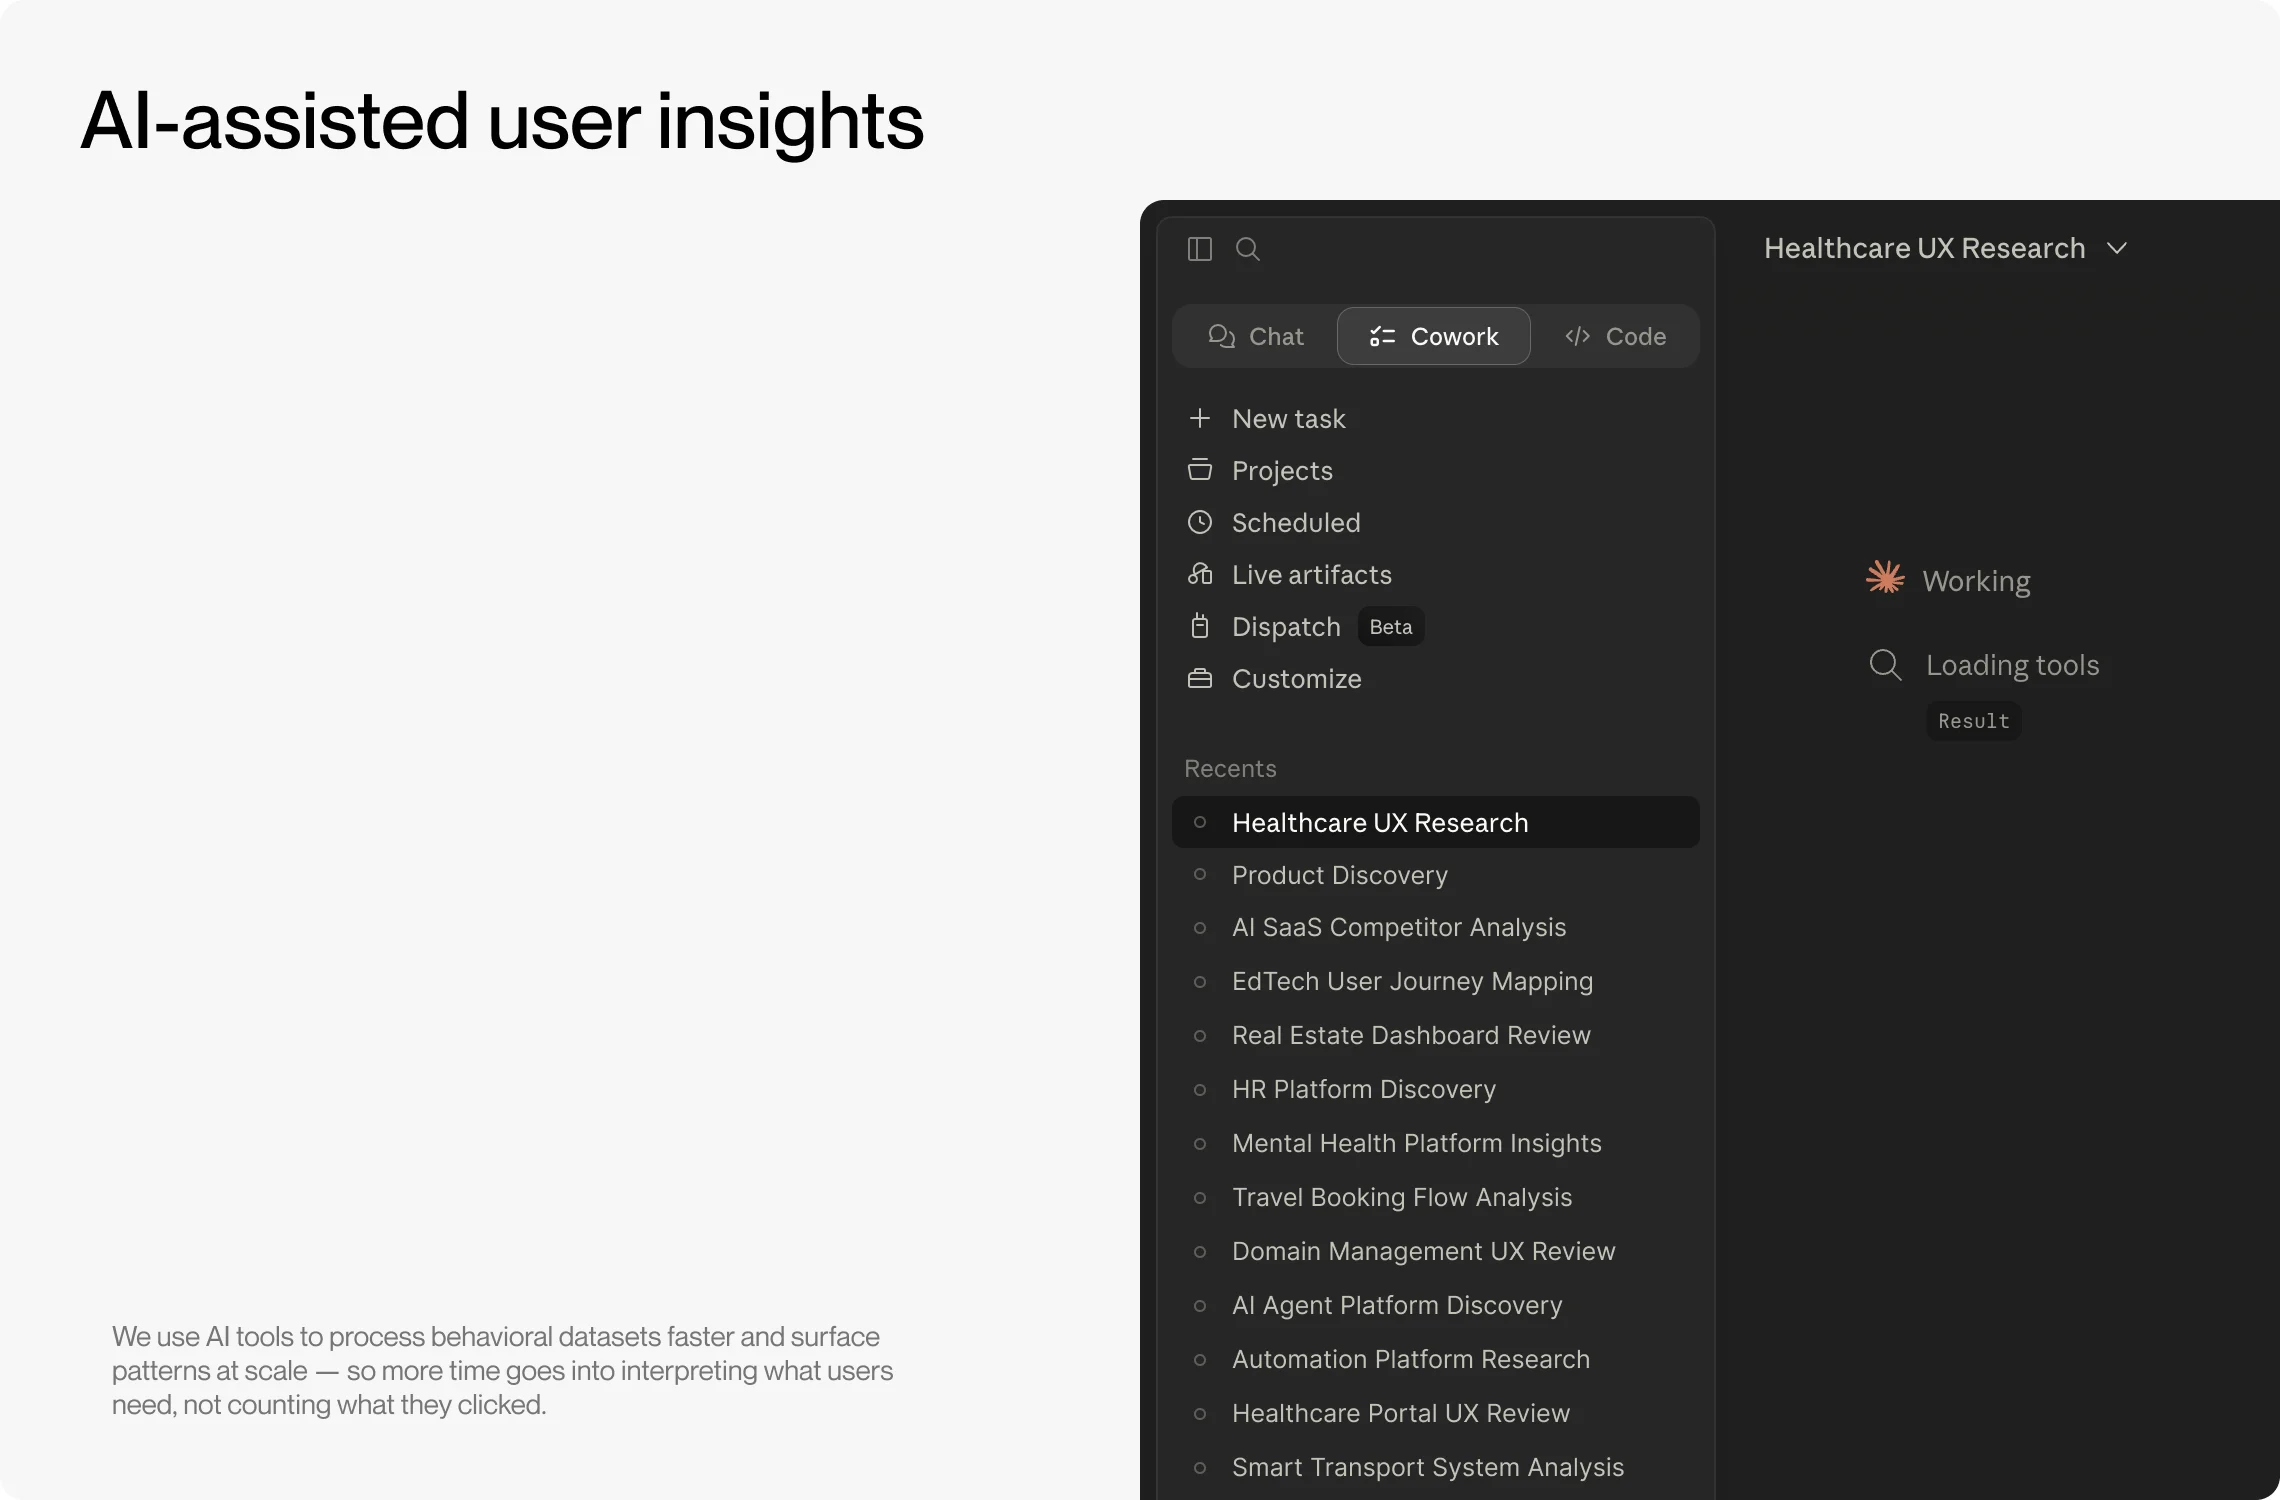Expand the Healthcare UX Research title dropdown chevron

point(2117,249)
